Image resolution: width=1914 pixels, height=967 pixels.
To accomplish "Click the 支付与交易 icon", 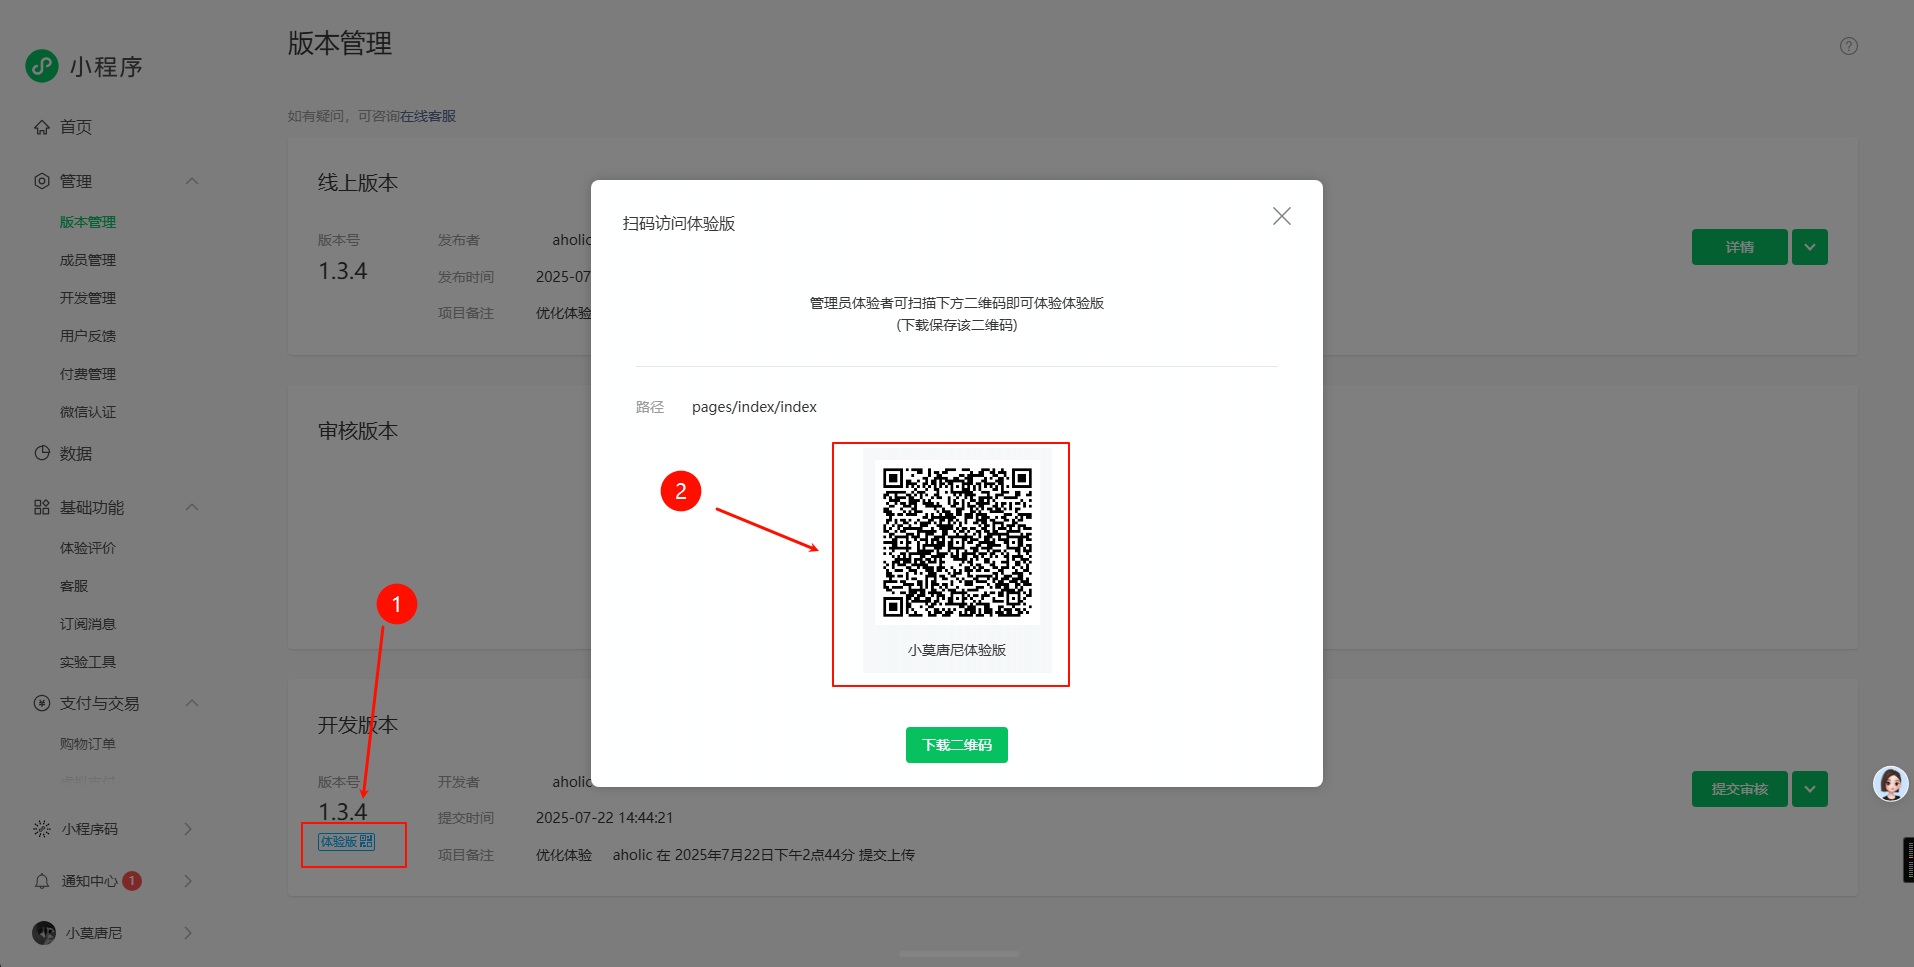I will click(42, 703).
